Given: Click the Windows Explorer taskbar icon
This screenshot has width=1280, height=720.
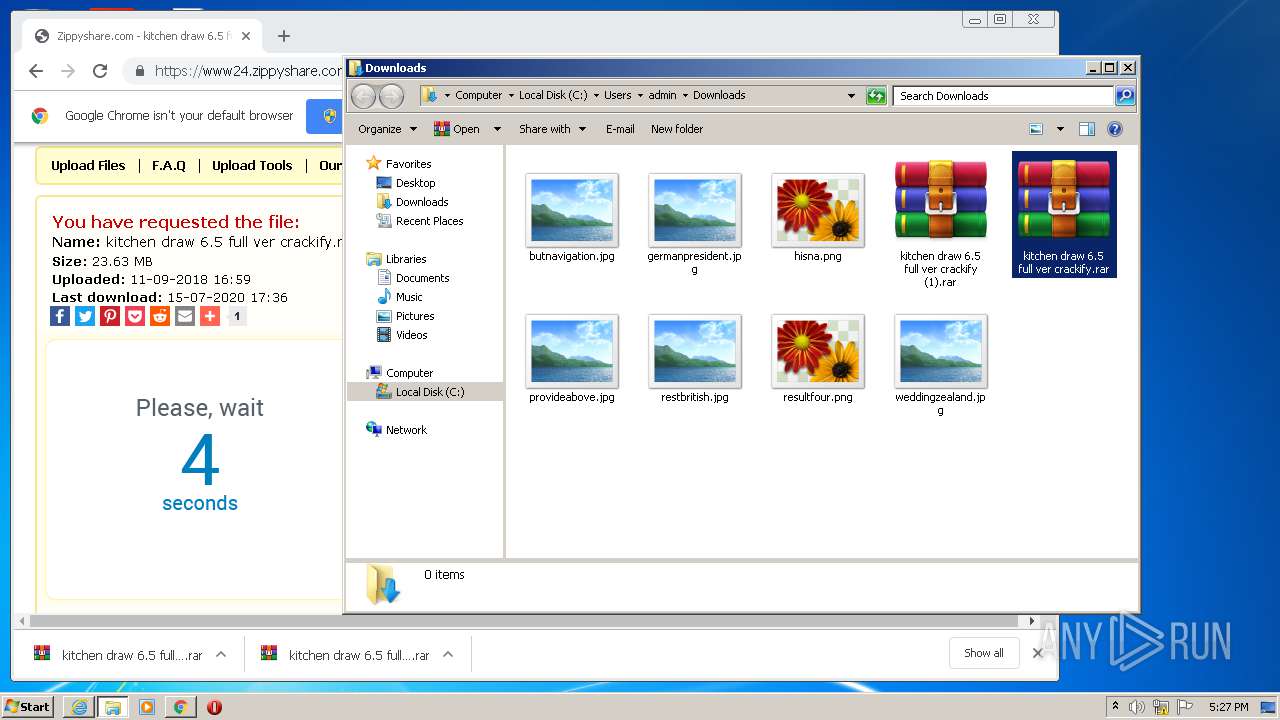Looking at the screenshot, I should [113, 707].
